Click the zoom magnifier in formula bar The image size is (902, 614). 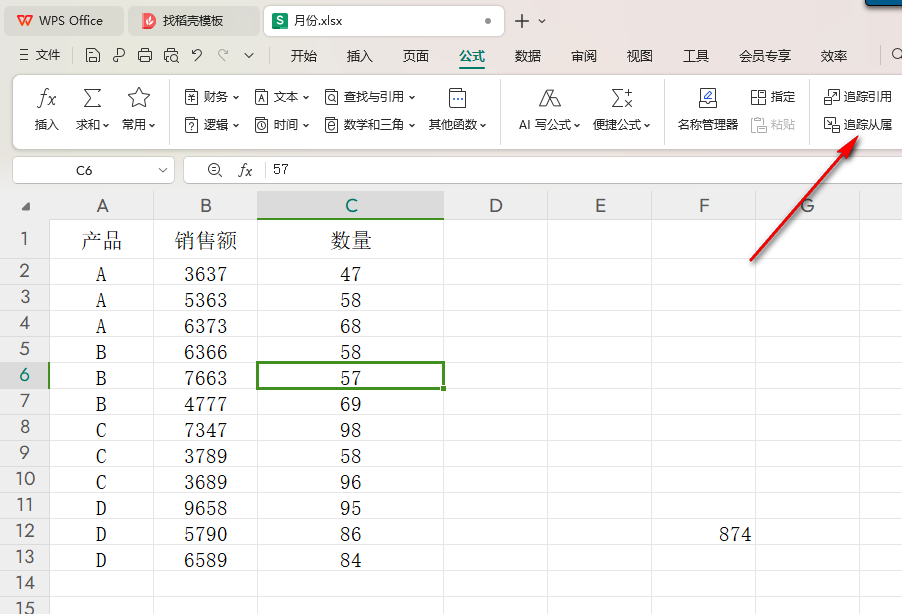[x=215, y=170]
